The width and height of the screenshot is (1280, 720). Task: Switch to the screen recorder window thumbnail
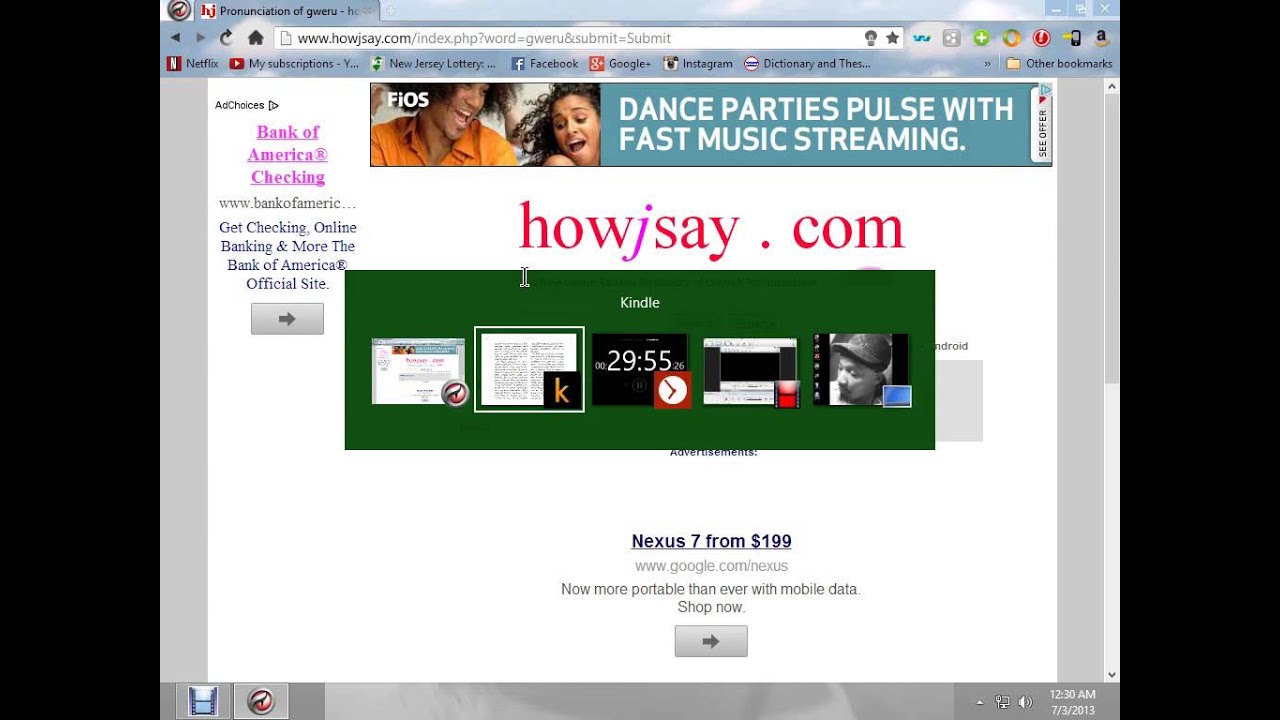[751, 371]
